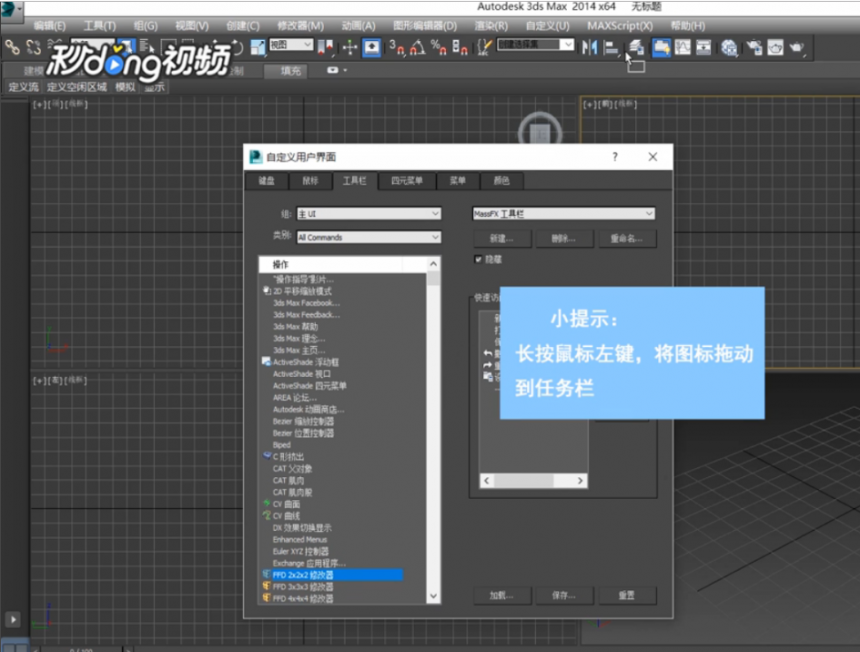
Task: Click Save (保存...) button
Action: (x=563, y=596)
